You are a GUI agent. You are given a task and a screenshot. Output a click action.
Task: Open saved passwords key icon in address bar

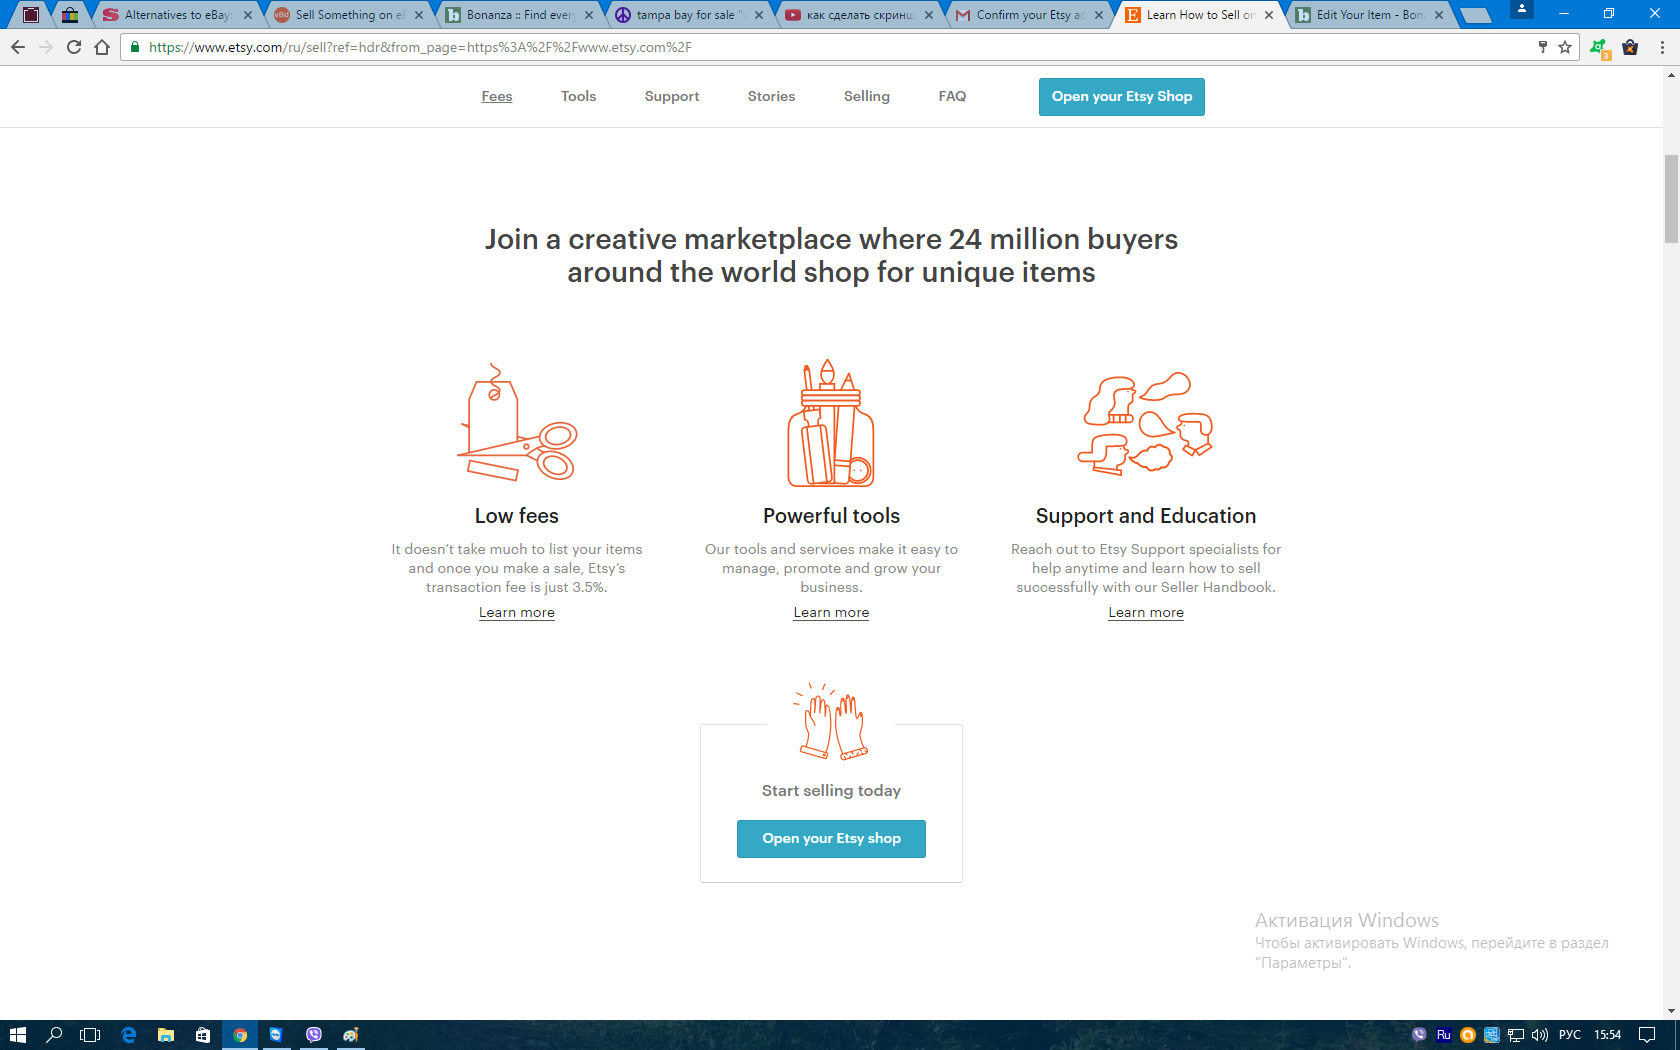(1543, 47)
